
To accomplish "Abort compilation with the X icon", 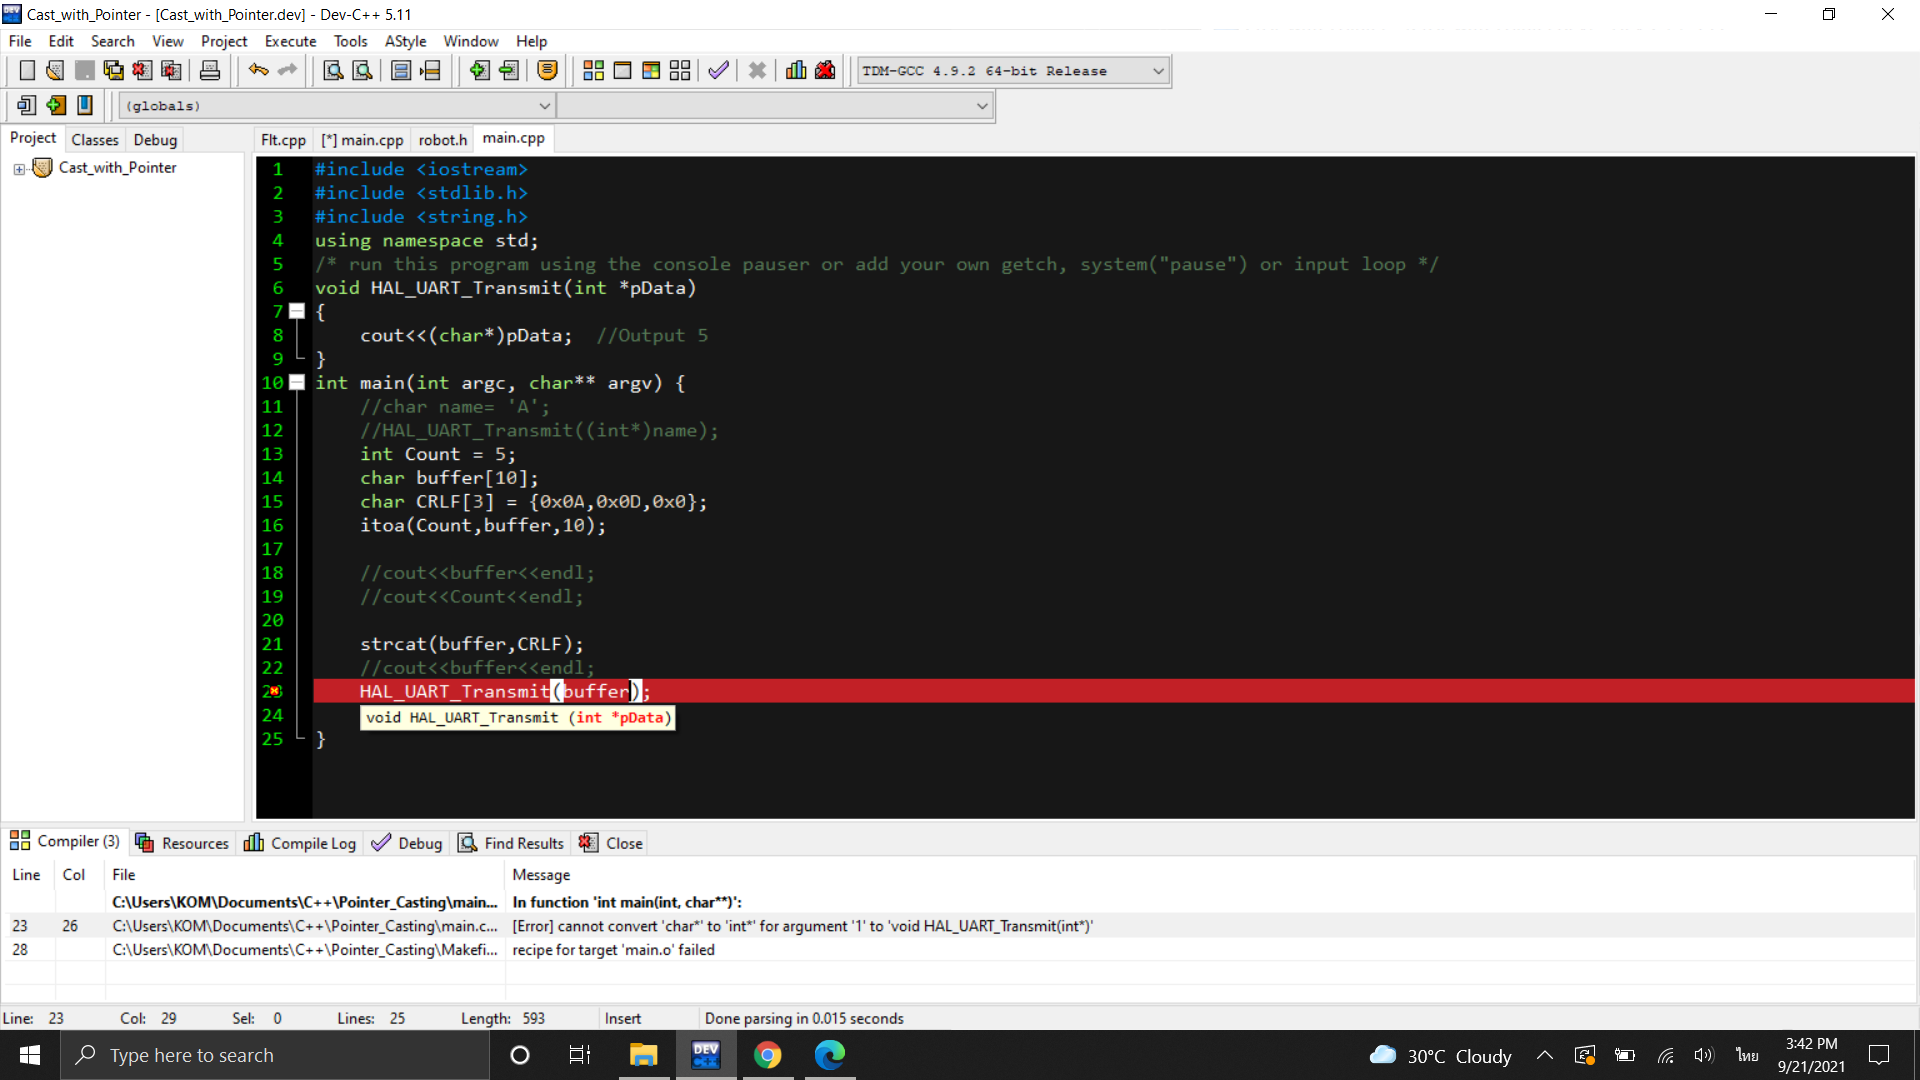I will [757, 70].
